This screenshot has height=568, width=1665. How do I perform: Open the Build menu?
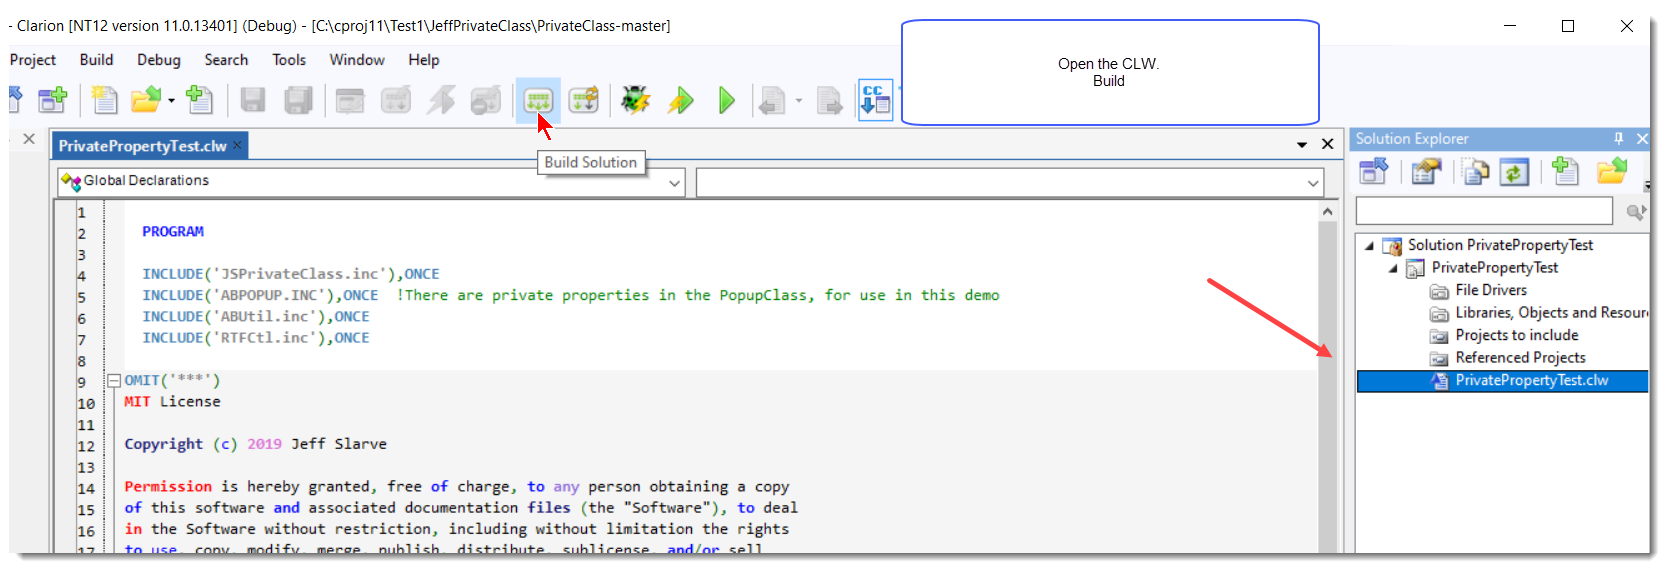pyautogui.click(x=96, y=60)
